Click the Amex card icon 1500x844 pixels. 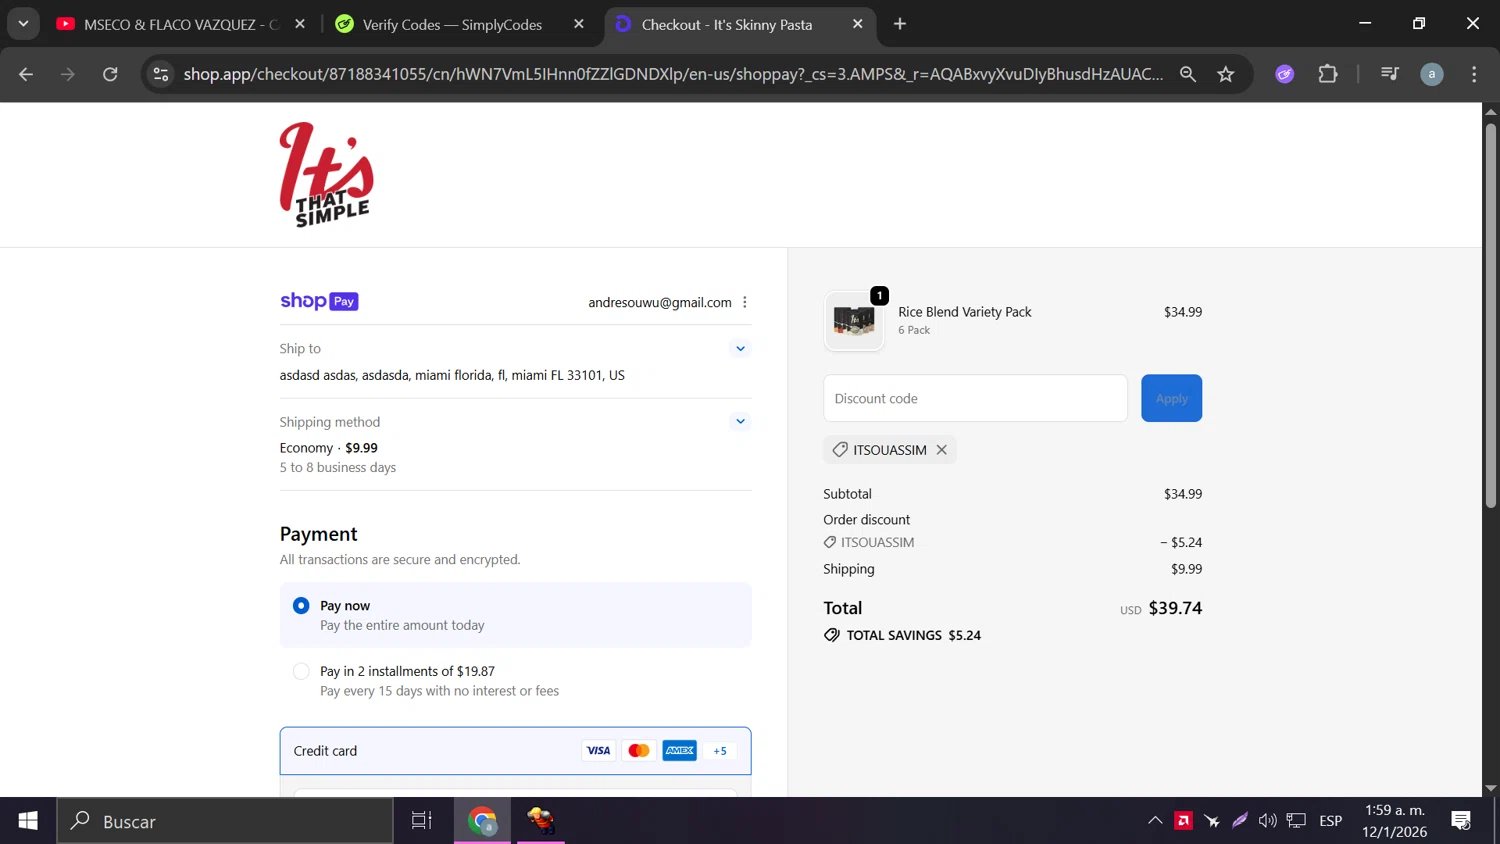coord(680,751)
